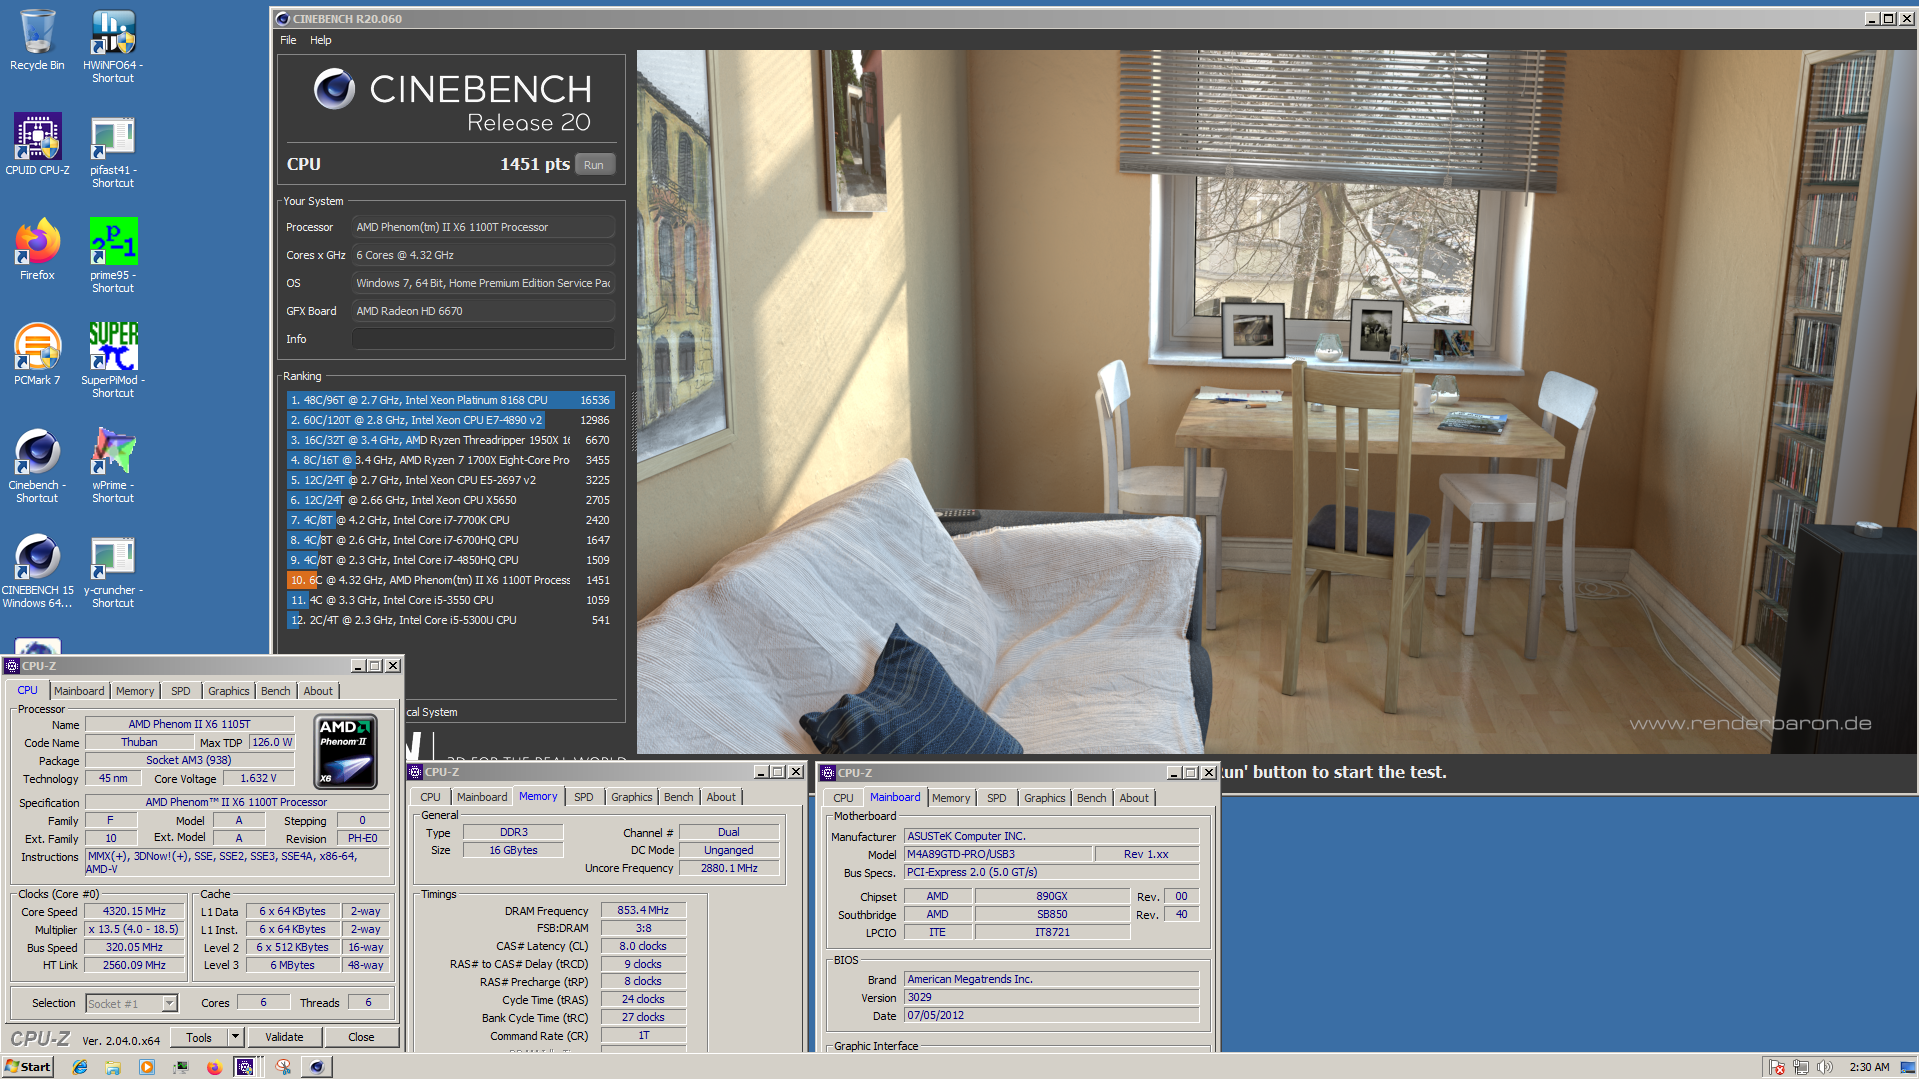Screen dimensions: 1919x1079
Task: Click the Tools button in CPU-Z
Action: (199, 1037)
